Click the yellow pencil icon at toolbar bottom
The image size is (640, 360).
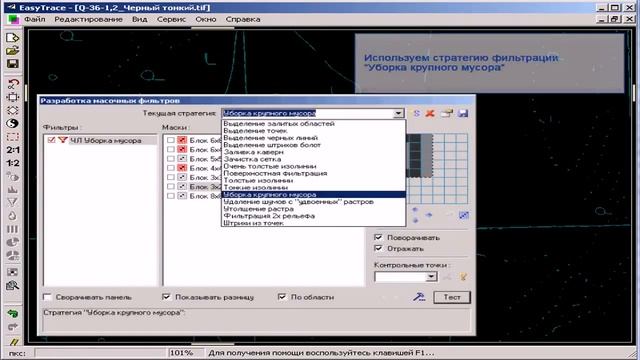14,341
